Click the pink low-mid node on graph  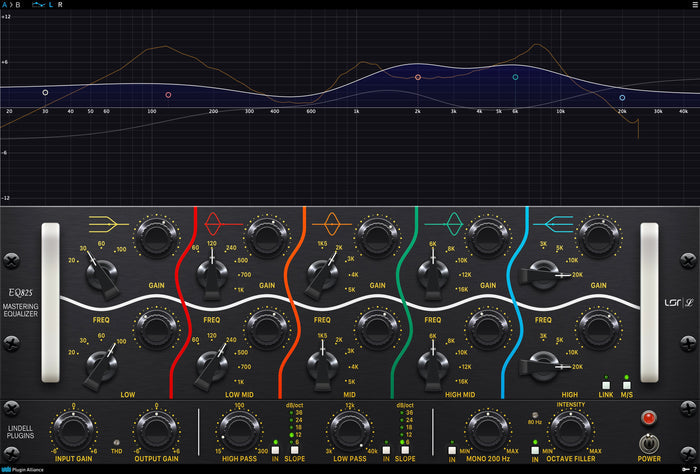coord(168,95)
